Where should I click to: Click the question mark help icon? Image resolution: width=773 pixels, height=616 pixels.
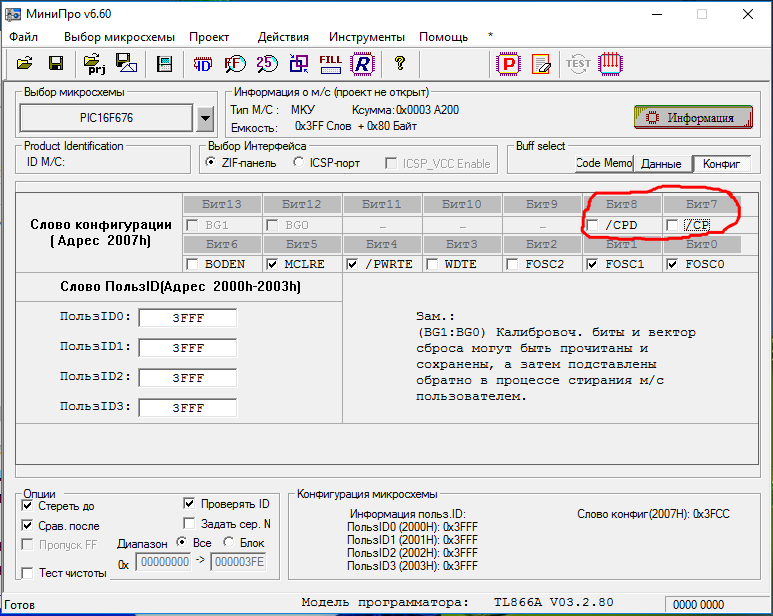(x=400, y=64)
